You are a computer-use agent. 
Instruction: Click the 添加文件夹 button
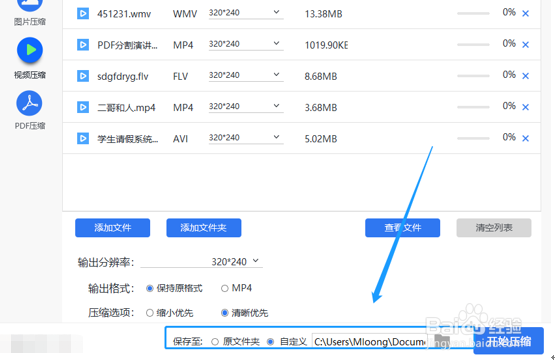click(204, 228)
